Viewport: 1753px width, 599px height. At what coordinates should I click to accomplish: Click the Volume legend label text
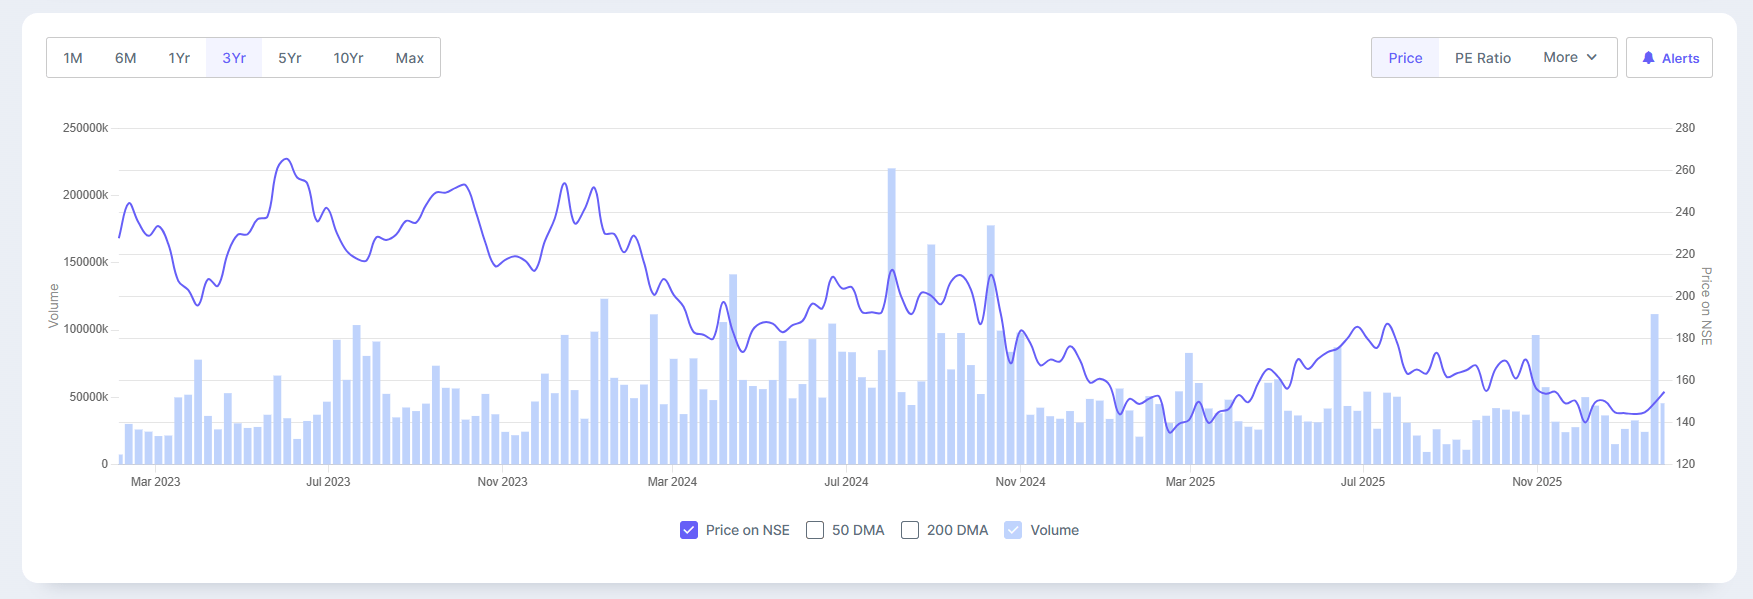coord(1054,530)
